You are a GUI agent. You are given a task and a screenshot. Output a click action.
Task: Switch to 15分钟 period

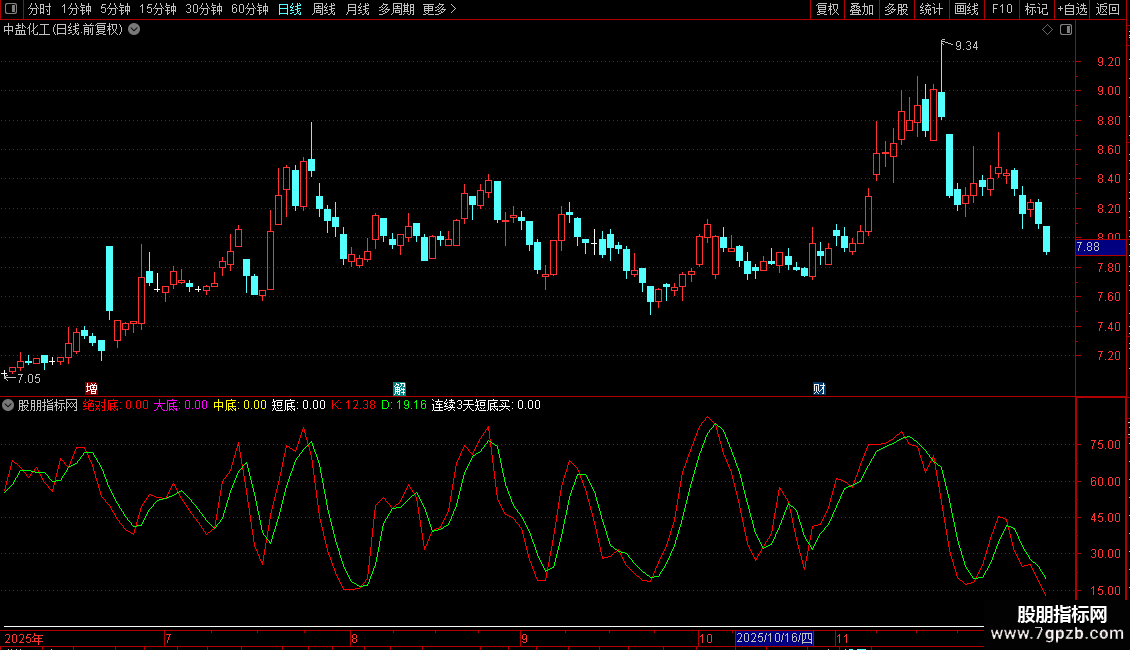158,9
